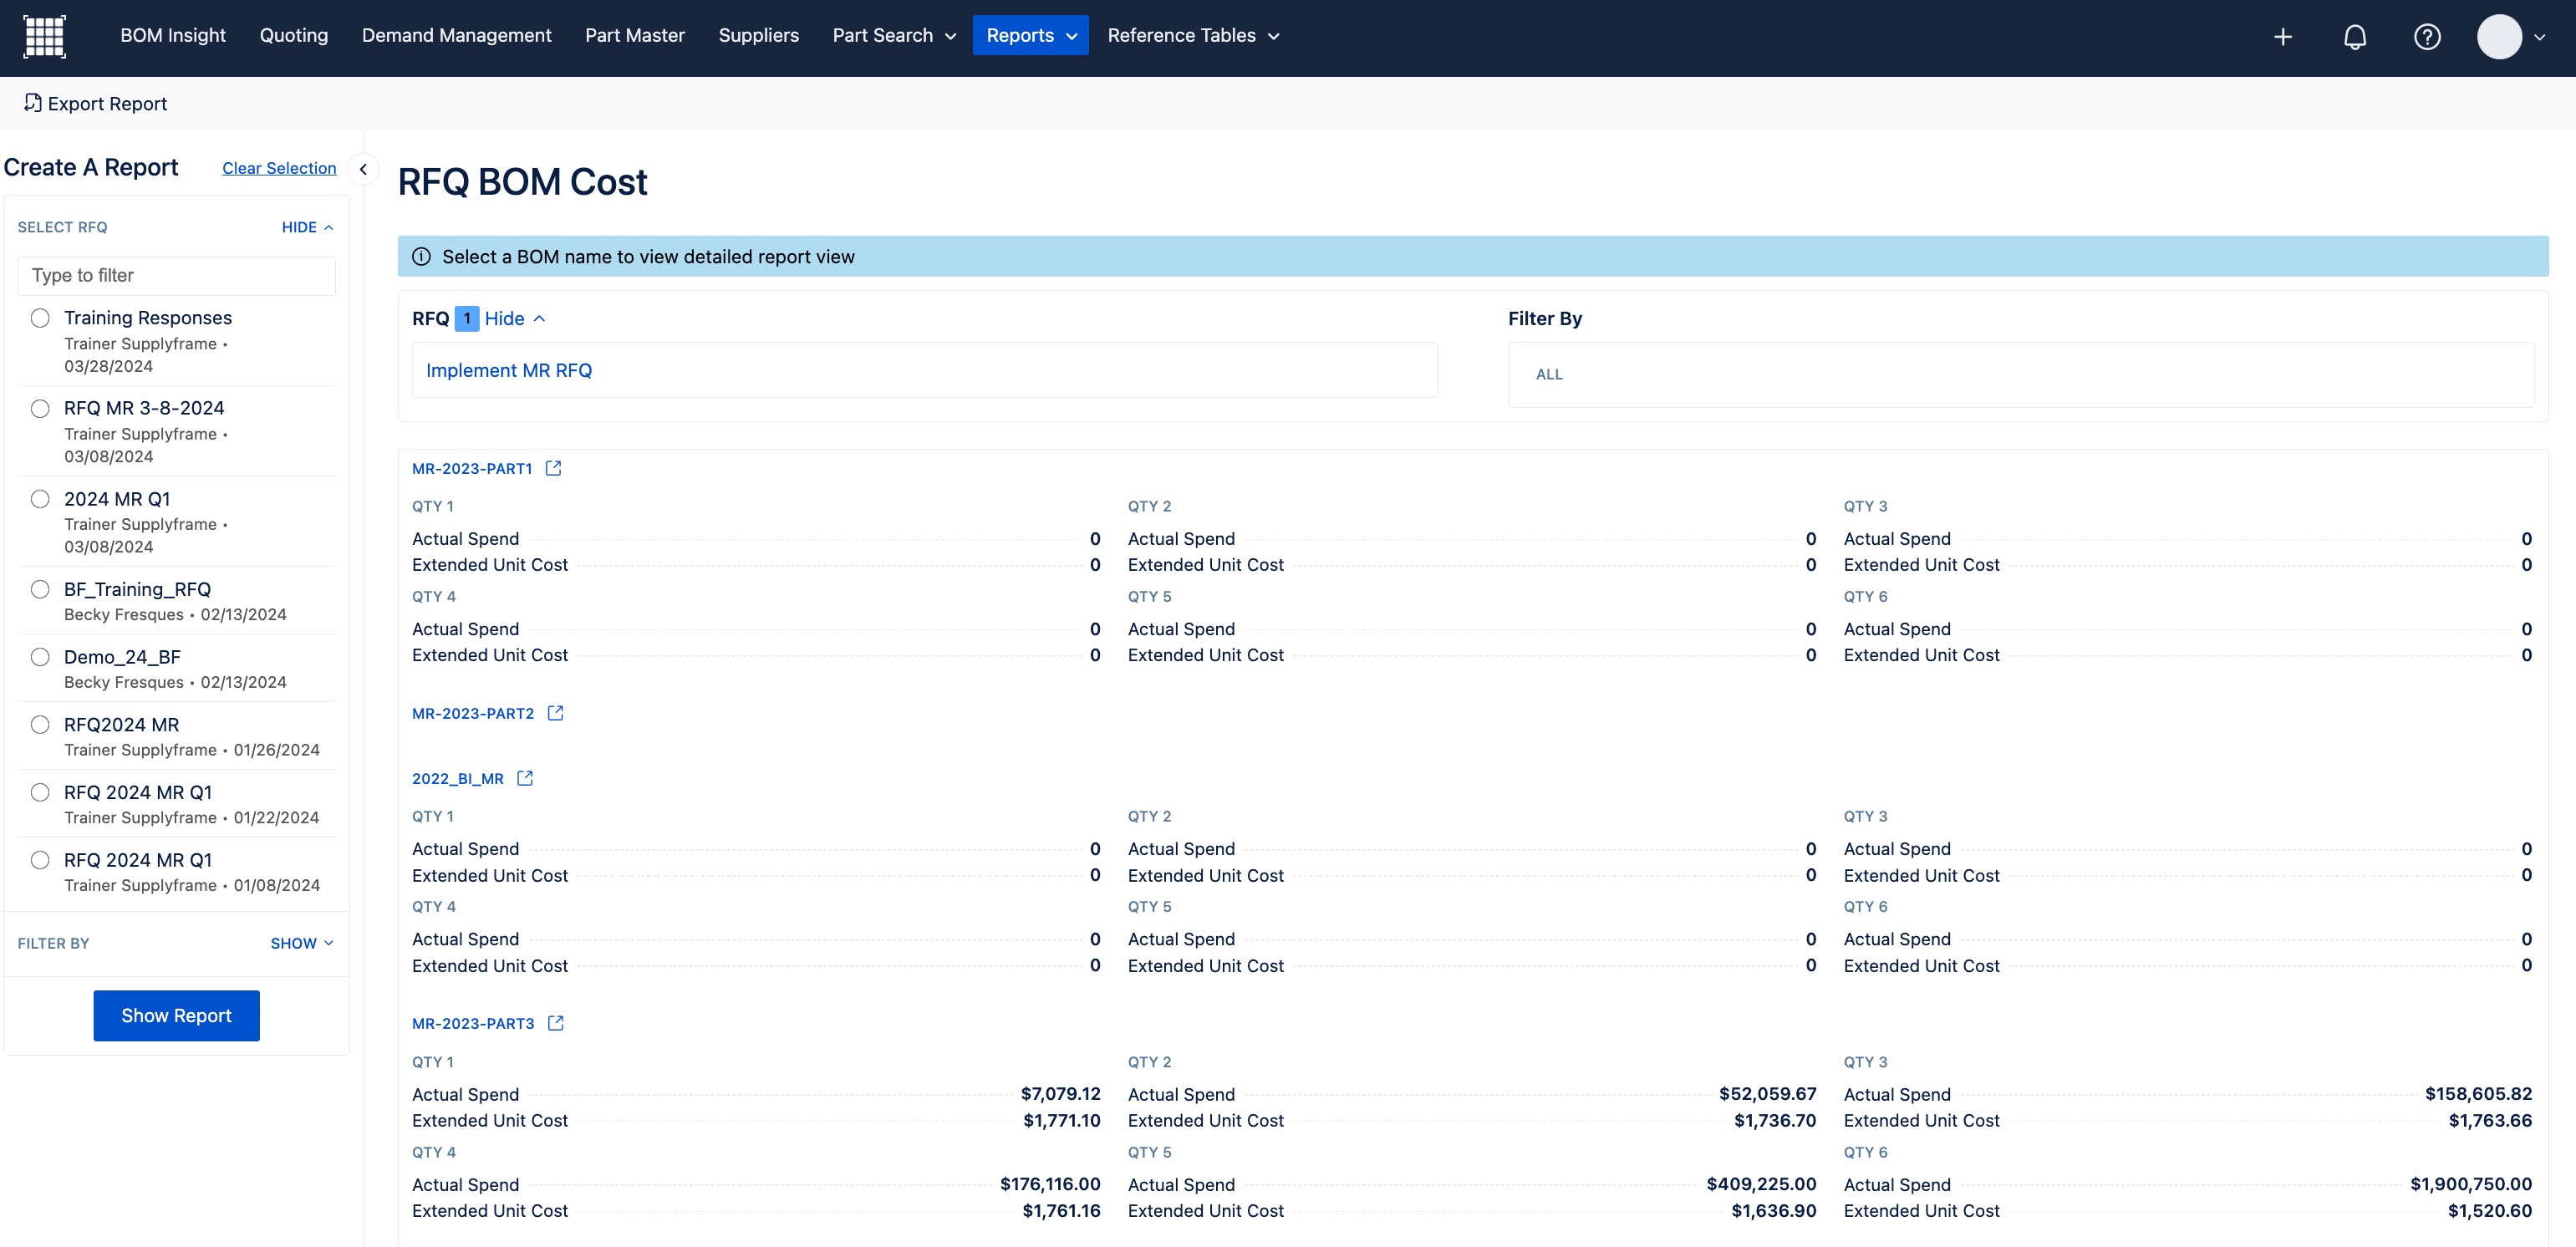Click the RFQ BOM Cost heading
The image size is (2576, 1247).
click(x=522, y=183)
